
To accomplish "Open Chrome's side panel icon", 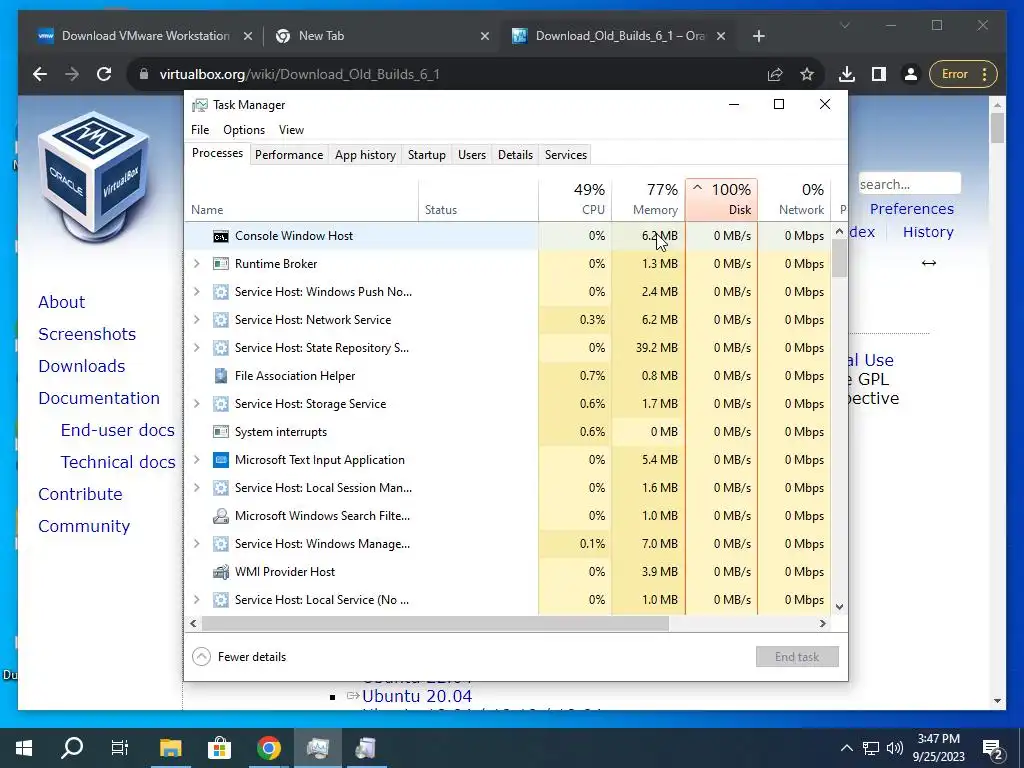I will click(879, 74).
